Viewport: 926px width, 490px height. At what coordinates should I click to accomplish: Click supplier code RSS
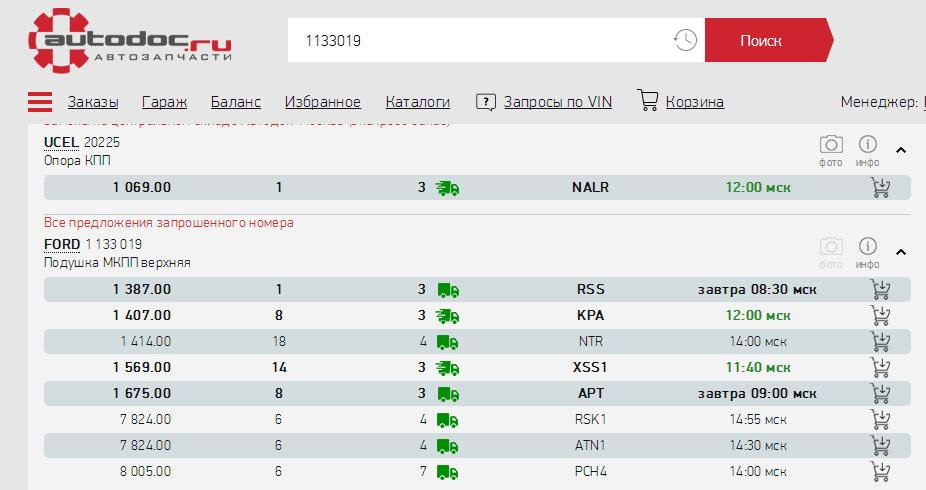click(591, 289)
